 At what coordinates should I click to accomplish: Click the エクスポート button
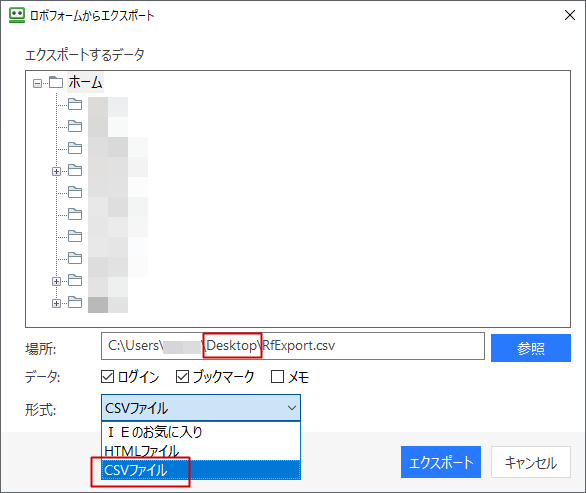tap(441, 462)
